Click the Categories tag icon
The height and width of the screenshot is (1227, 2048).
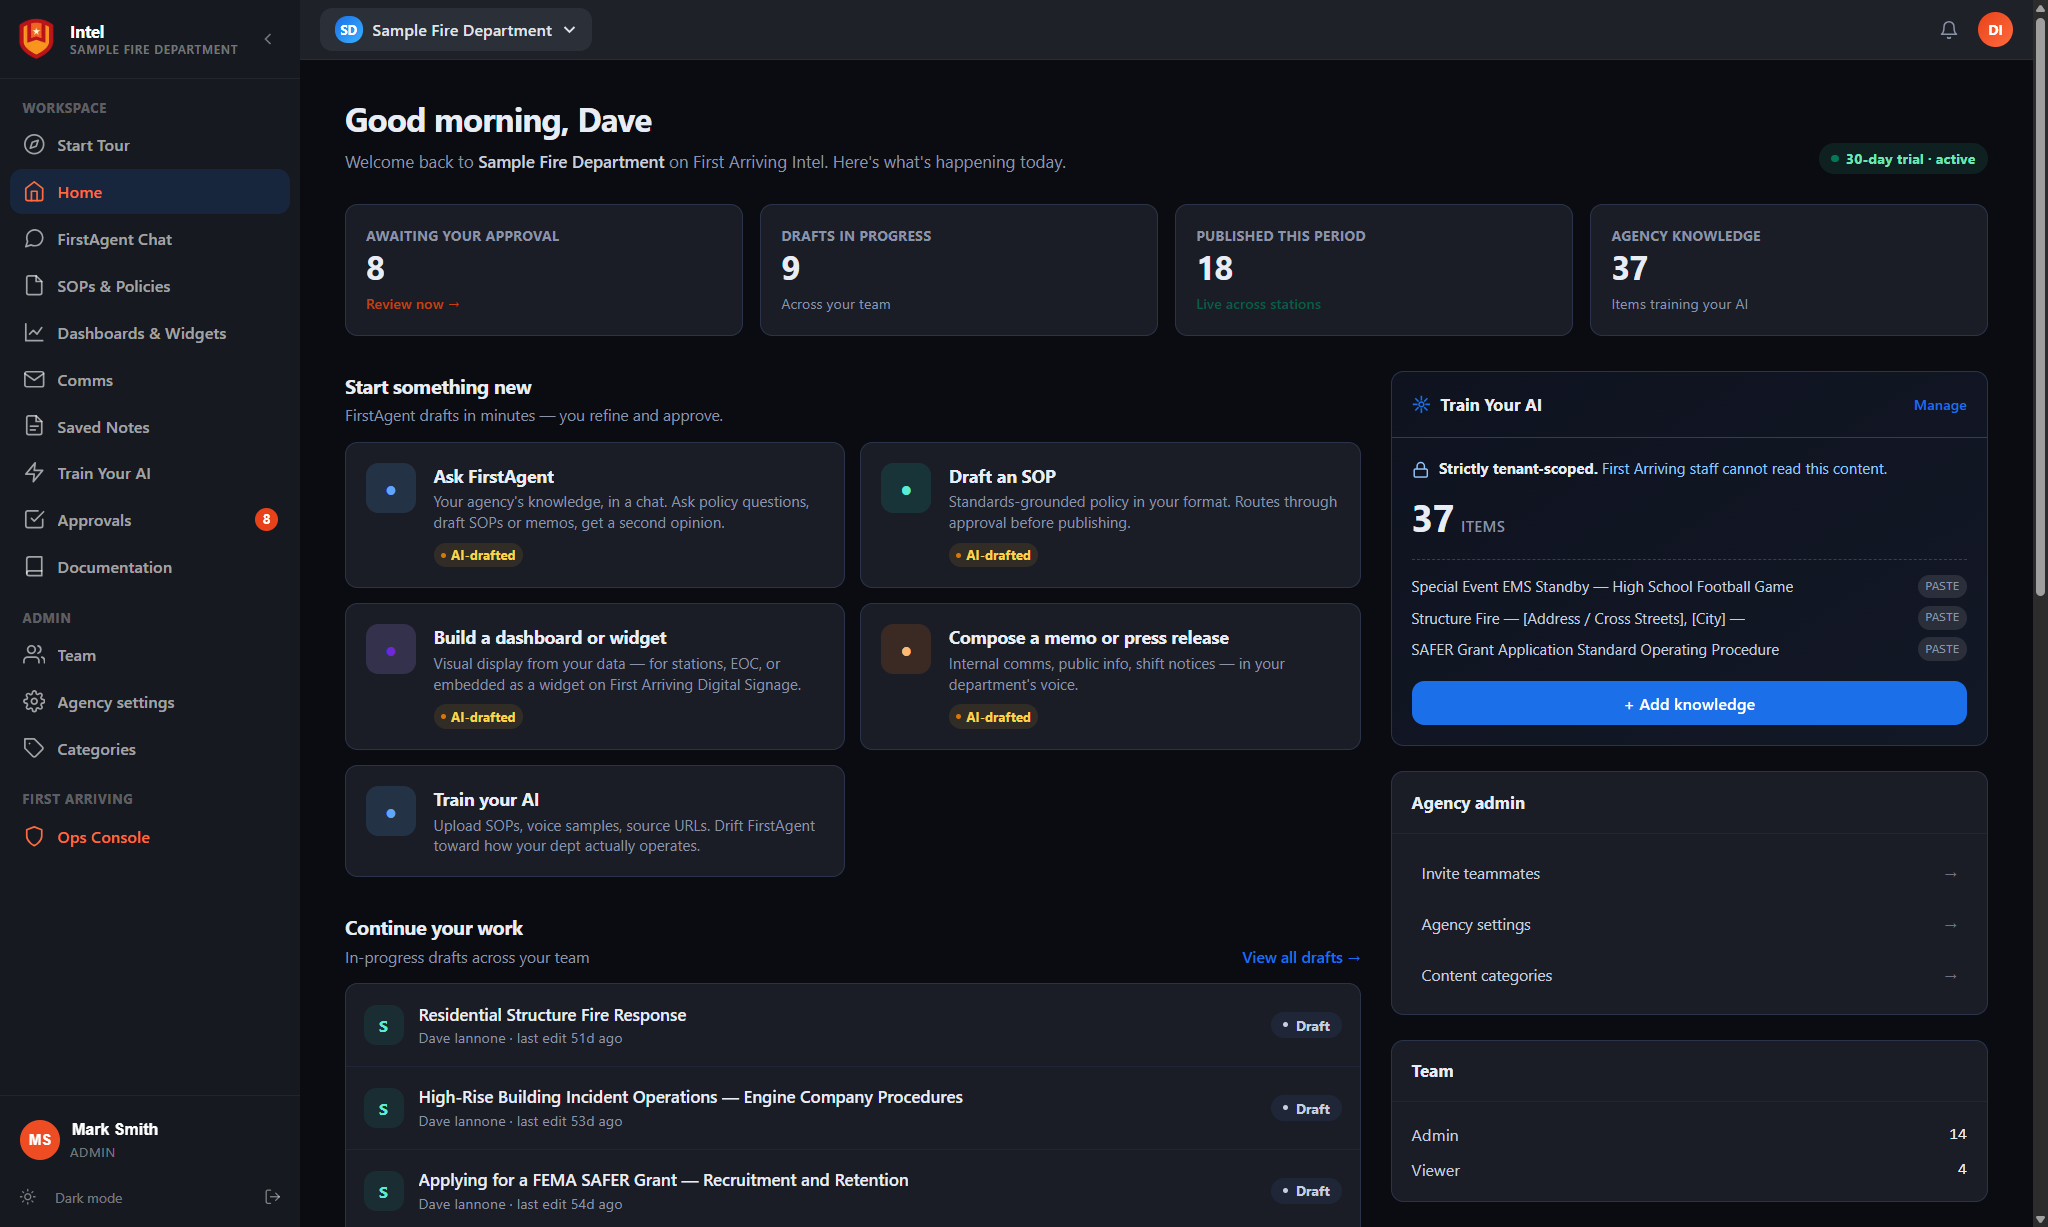(x=34, y=749)
